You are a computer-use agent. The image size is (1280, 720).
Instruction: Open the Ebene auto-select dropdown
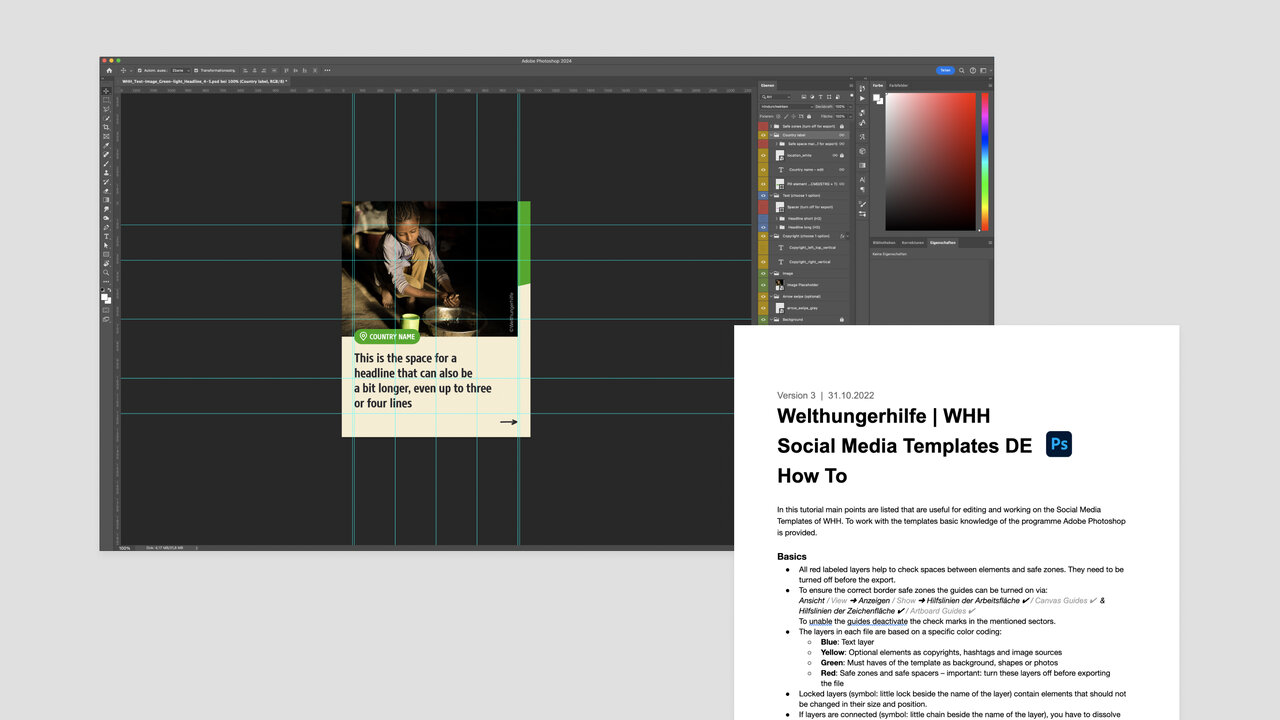click(180, 70)
